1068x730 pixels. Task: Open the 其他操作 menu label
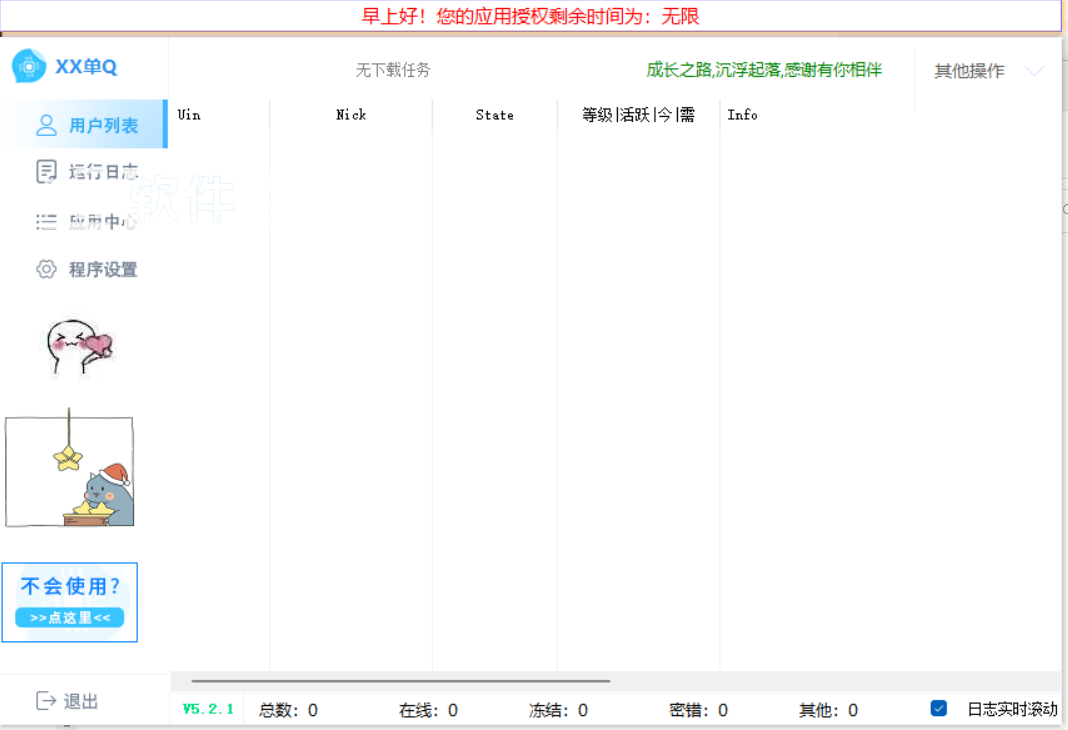click(968, 71)
